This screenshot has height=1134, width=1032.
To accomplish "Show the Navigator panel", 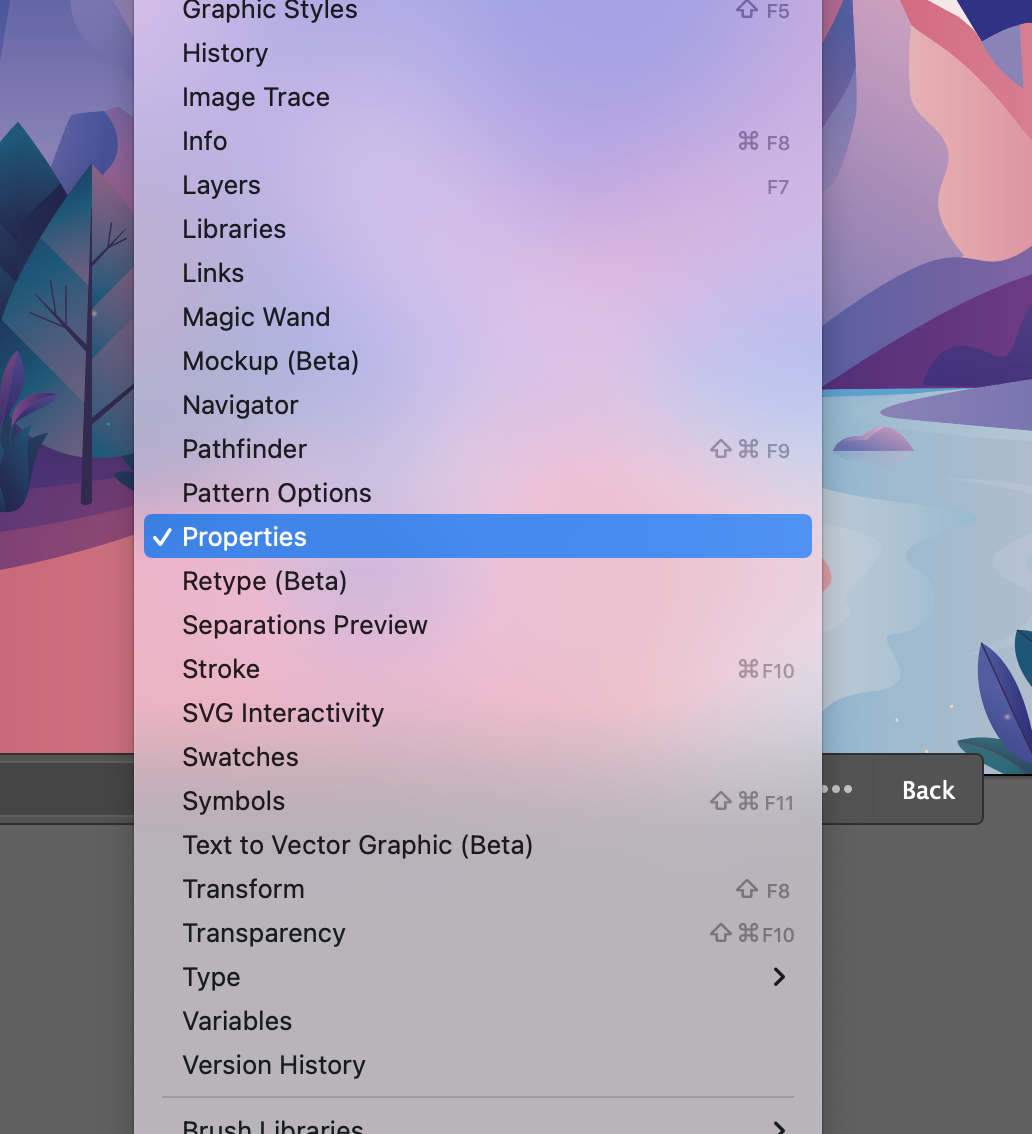I will 240,405.
